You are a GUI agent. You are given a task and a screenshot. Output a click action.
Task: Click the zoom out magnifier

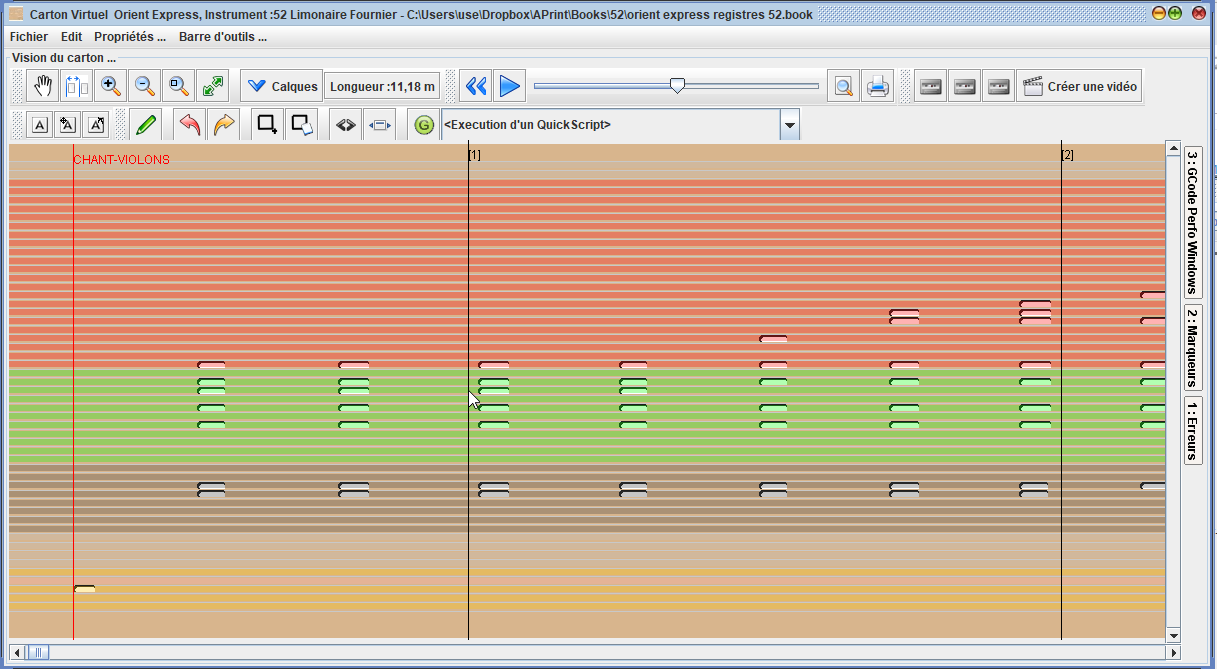pyautogui.click(x=145, y=87)
